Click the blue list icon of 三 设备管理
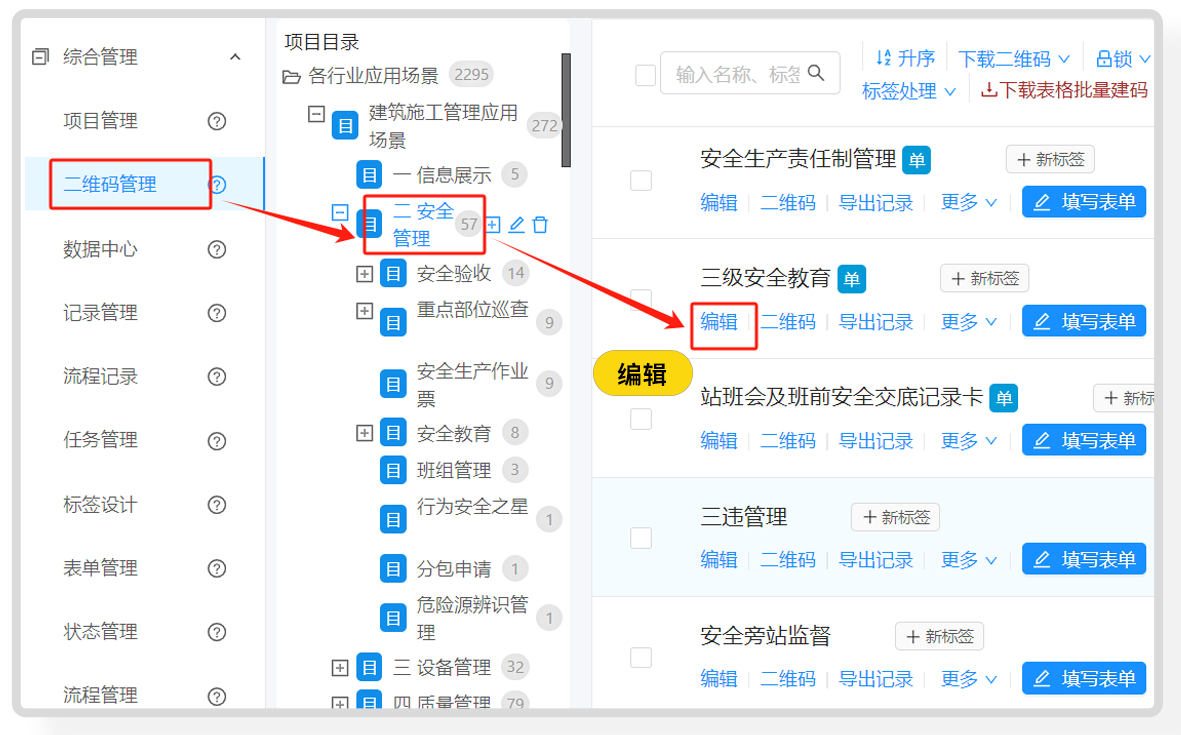Viewport: 1181px width, 735px height. (369, 667)
